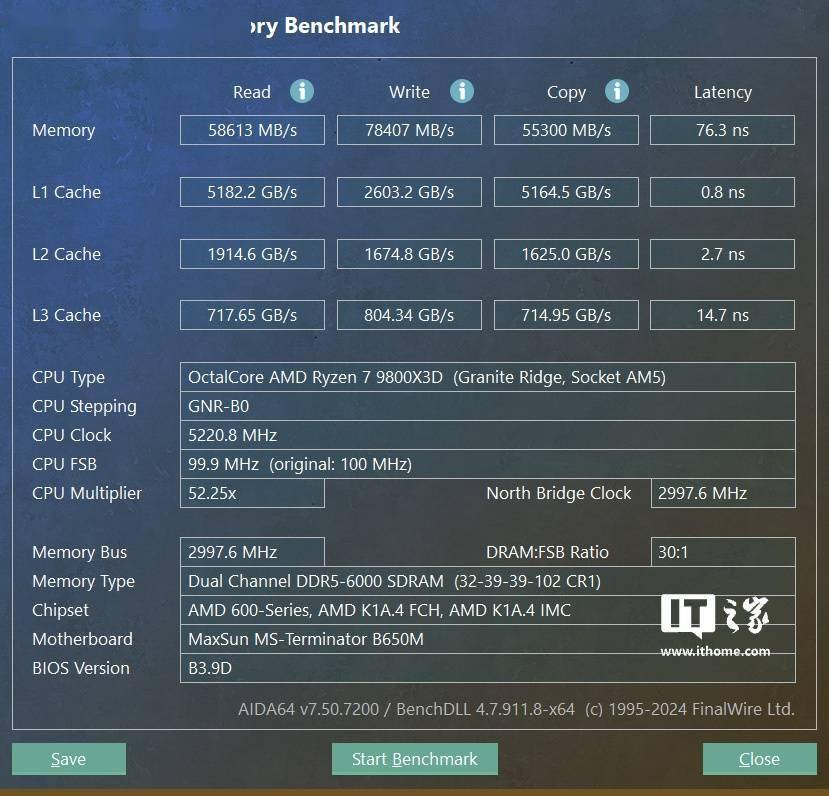The image size is (829, 796).
Task: Click the Copy column header label
Action: [x=566, y=93]
